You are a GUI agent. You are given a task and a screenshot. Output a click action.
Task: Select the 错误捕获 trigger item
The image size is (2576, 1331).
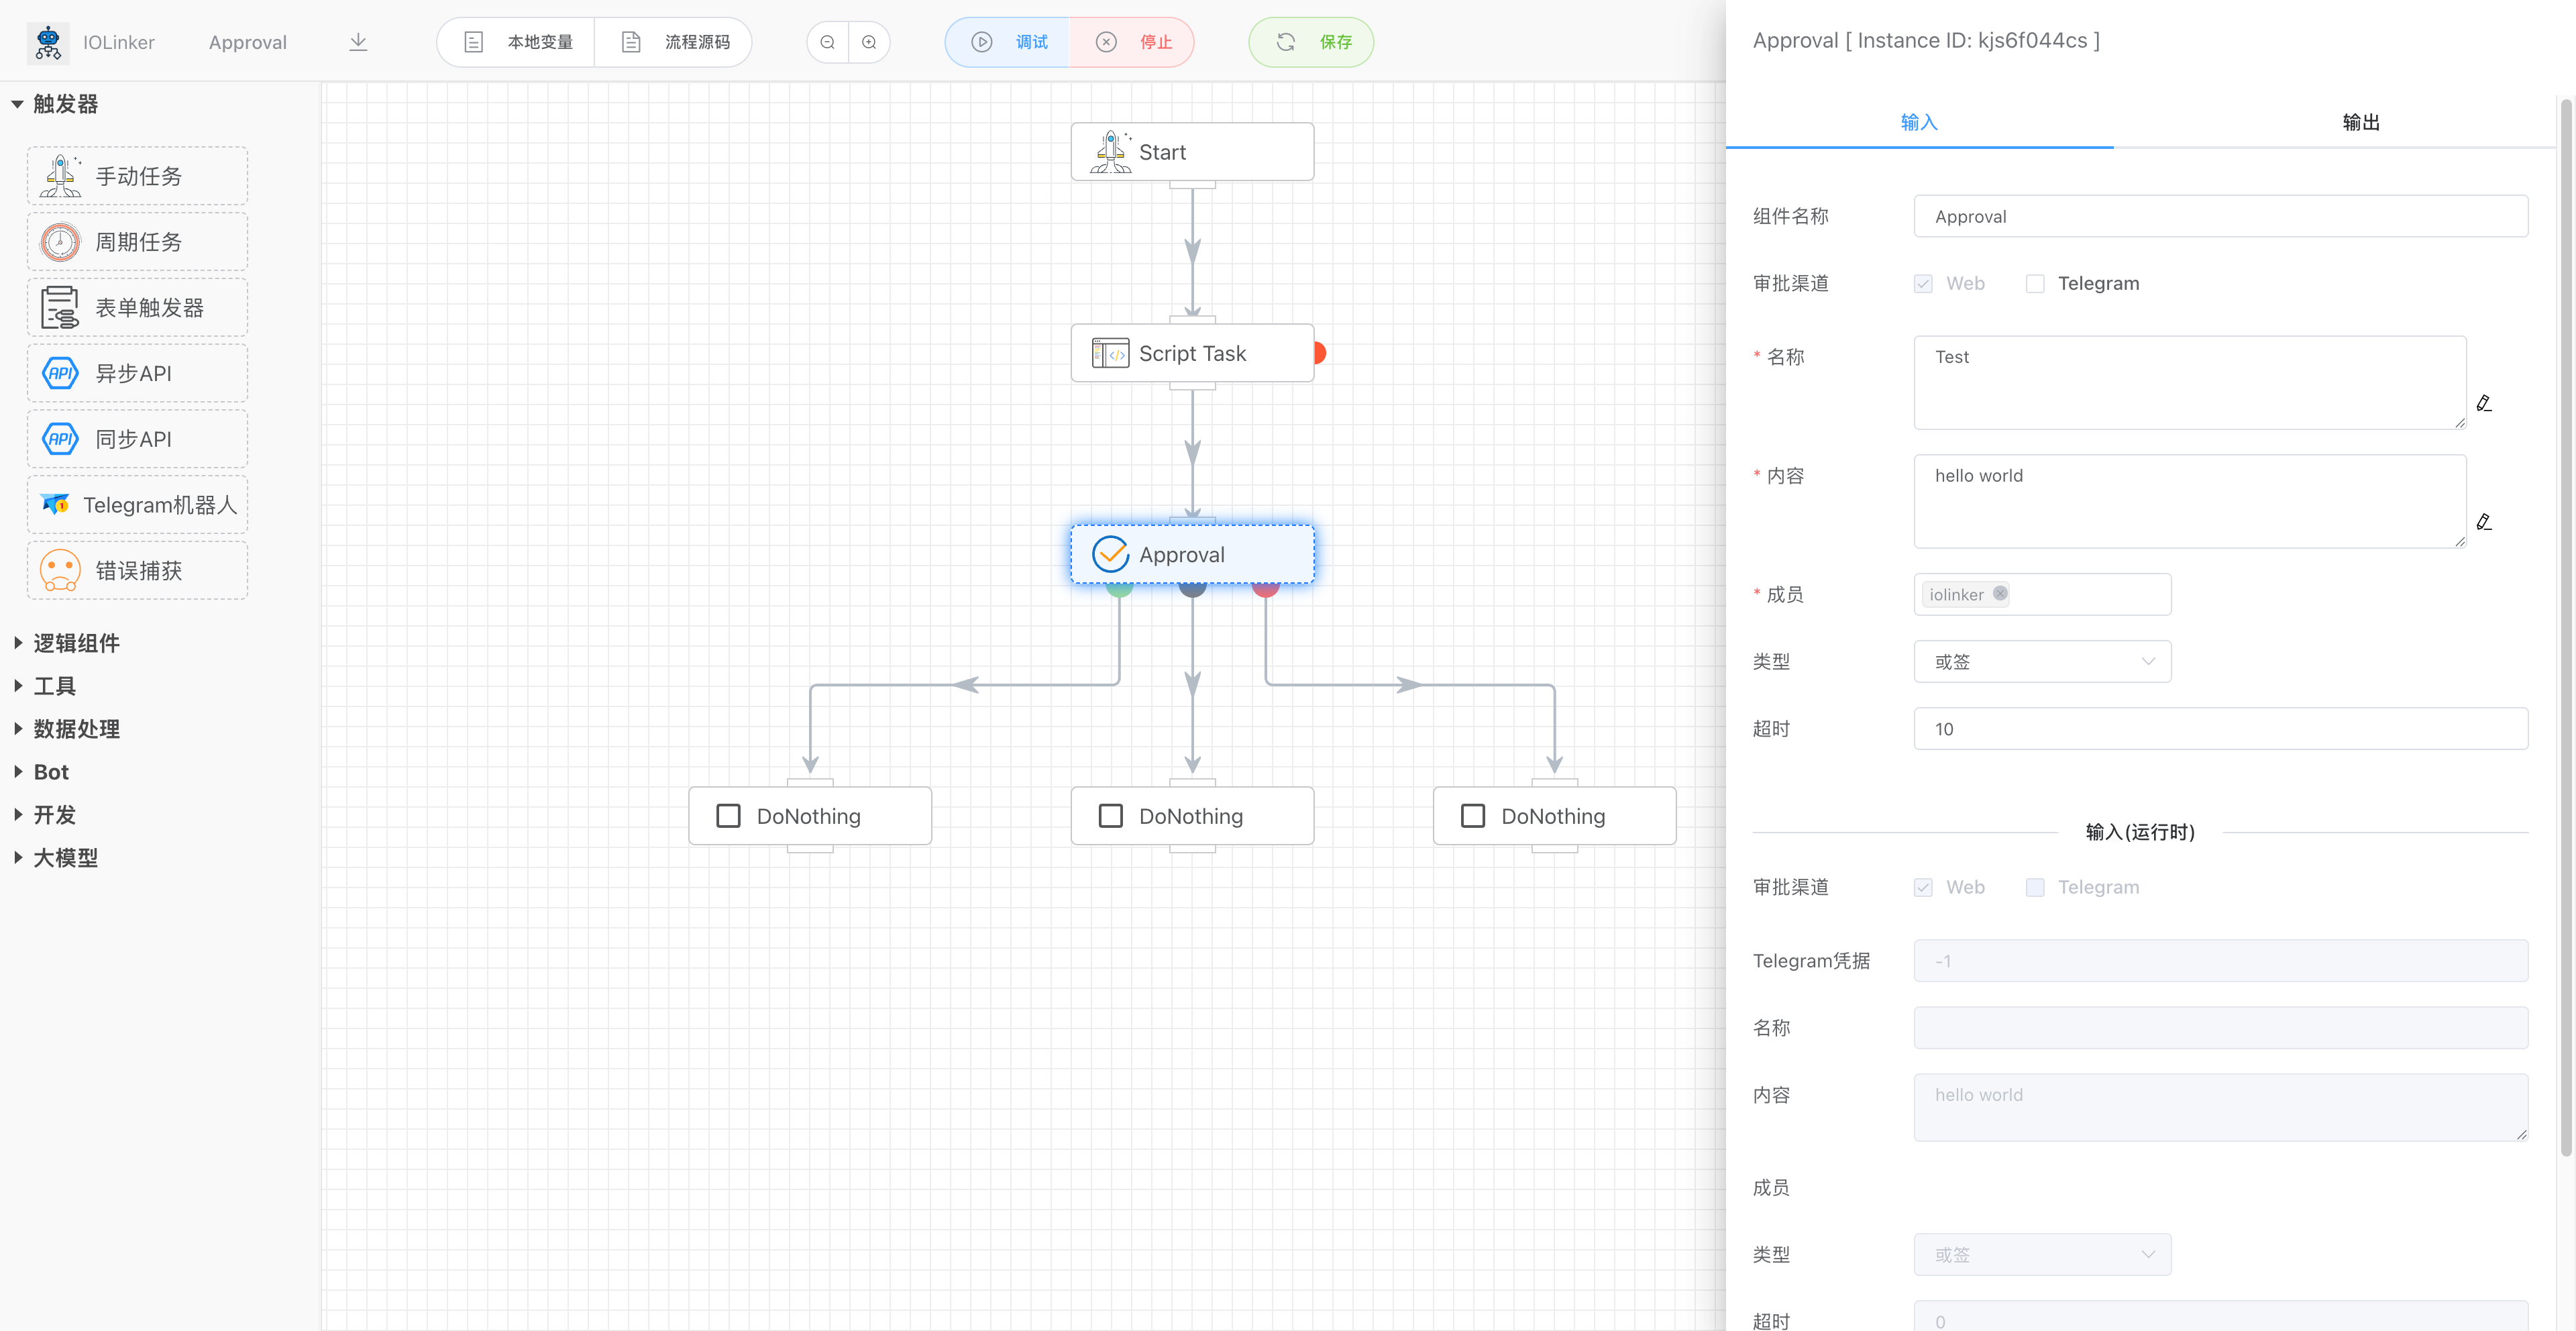(138, 570)
